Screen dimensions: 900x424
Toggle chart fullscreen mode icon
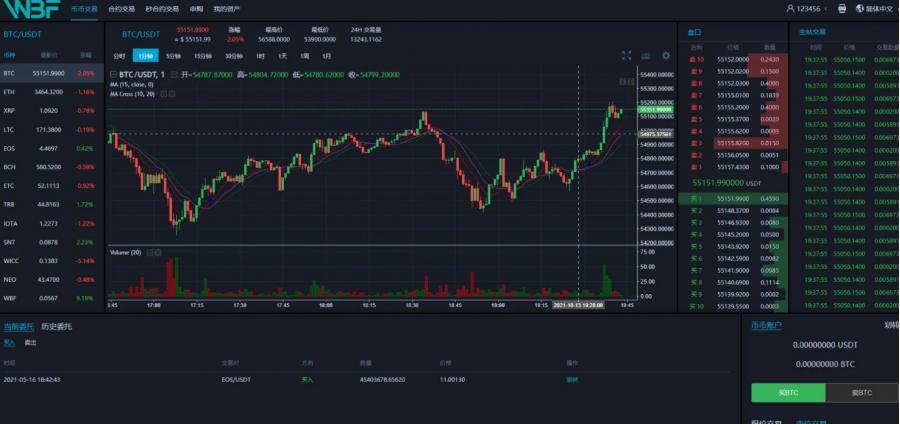pyautogui.click(x=626, y=56)
